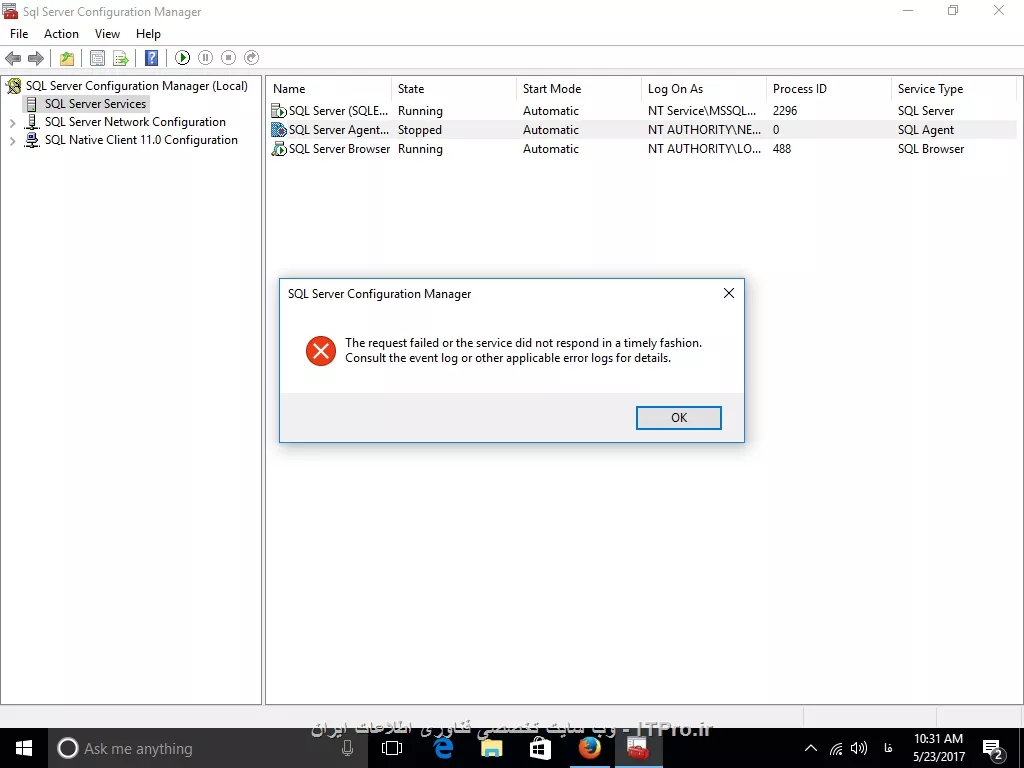Click the red error icon in dialog
The height and width of the screenshot is (768, 1024).
(321, 351)
